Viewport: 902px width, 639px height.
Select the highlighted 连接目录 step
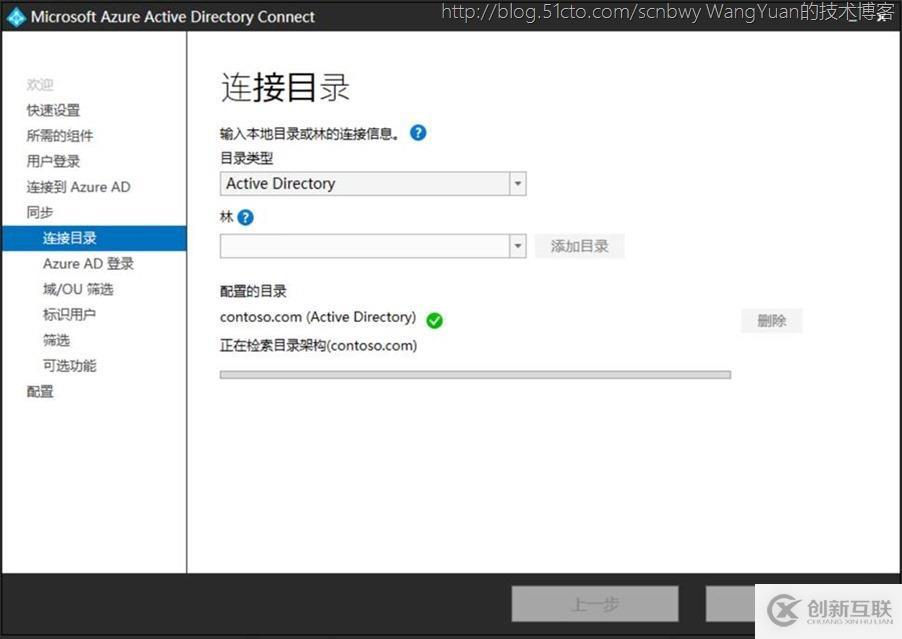coord(94,238)
